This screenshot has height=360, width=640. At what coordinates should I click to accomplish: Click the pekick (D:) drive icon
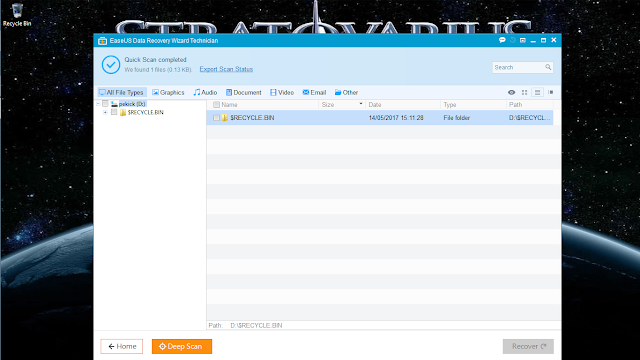tap(114, 104)
